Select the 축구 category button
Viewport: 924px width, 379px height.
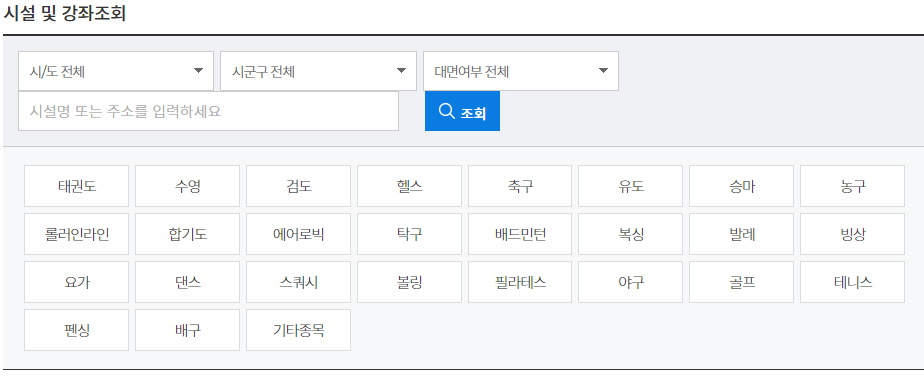tap(520, 186)
